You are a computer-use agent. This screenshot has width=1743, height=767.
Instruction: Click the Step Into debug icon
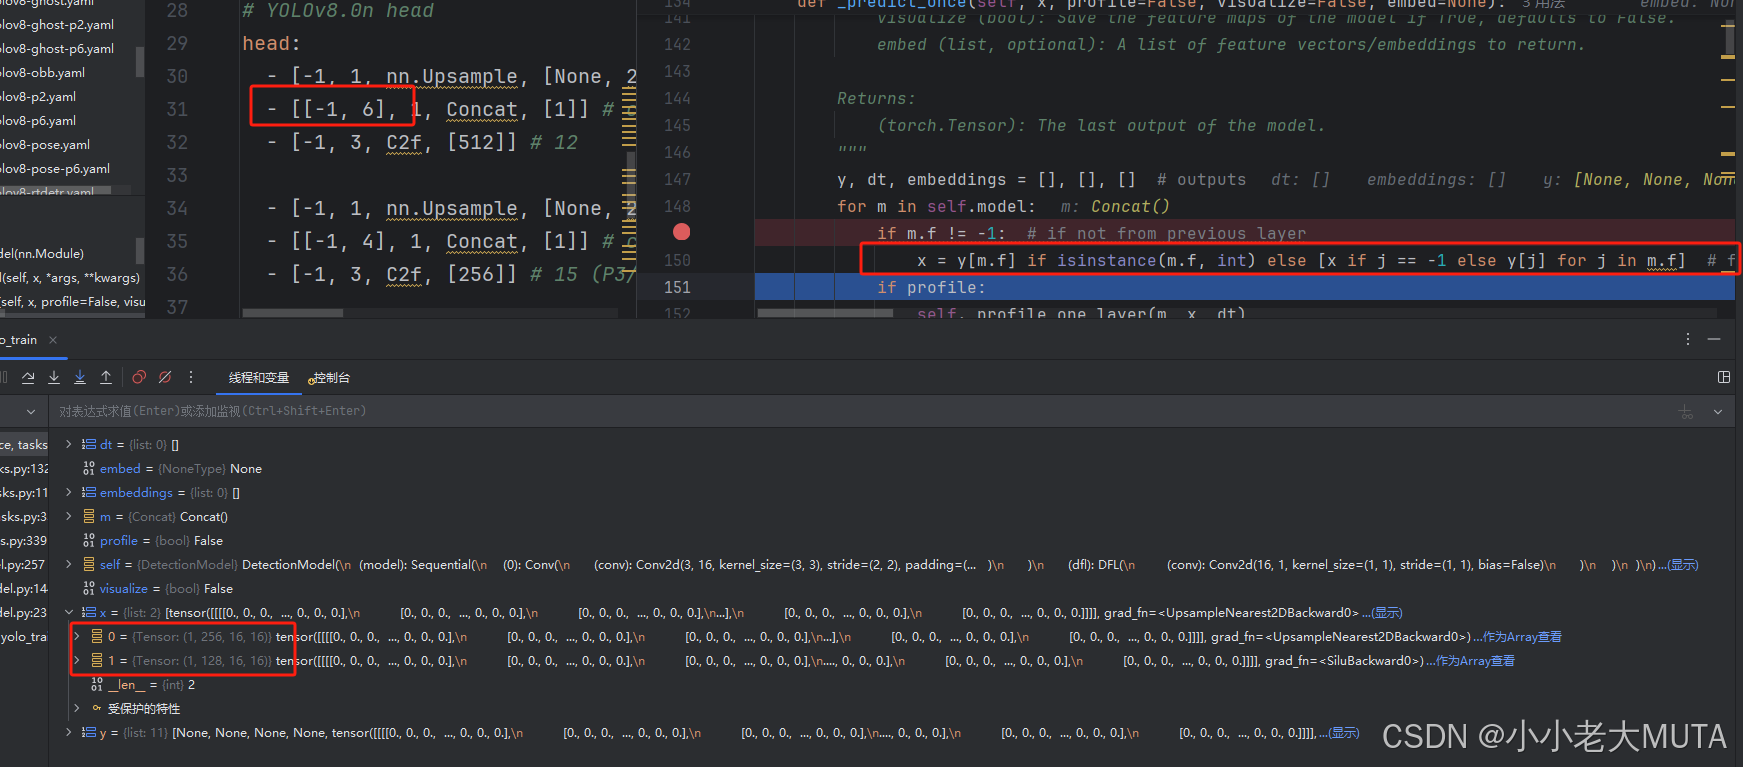point(54,377)
